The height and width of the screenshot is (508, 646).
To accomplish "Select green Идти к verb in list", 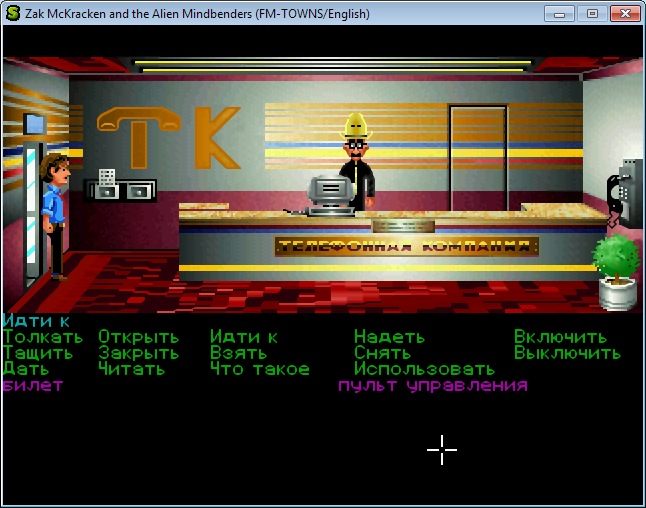I will coord(244,337).
